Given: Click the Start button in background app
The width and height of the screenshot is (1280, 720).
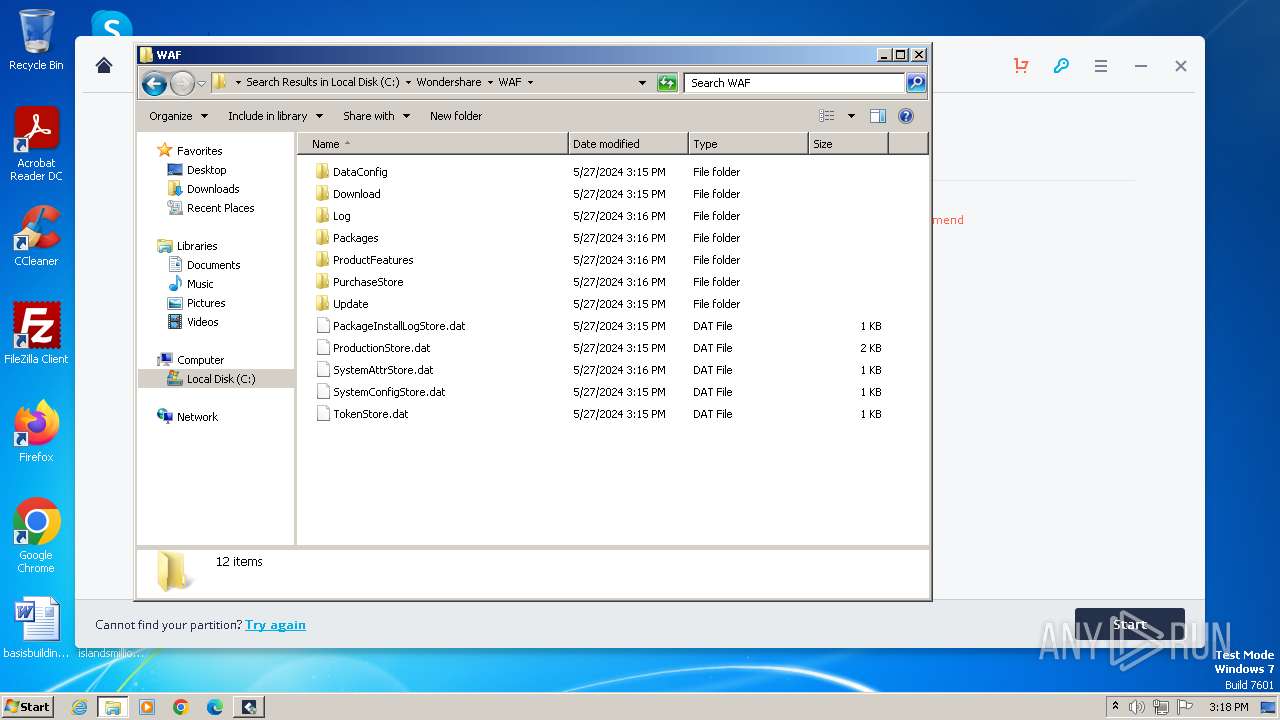Looking at the screenshot, I should pos(1129,625).
